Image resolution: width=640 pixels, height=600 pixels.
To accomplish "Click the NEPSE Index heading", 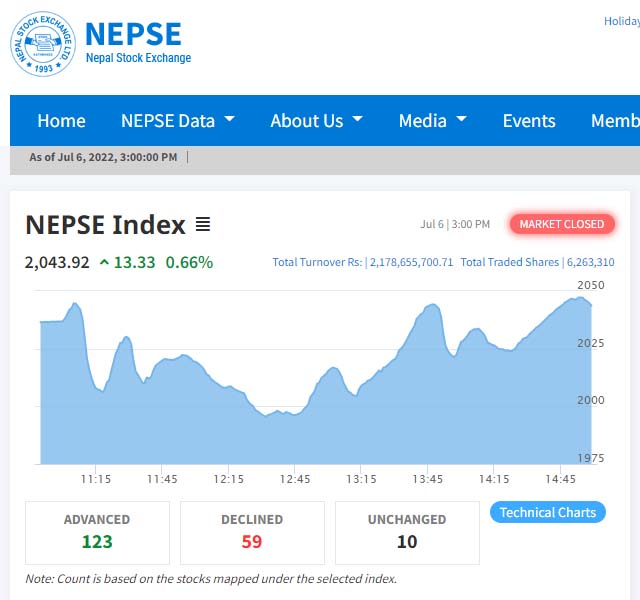I will tap(105, 225).
